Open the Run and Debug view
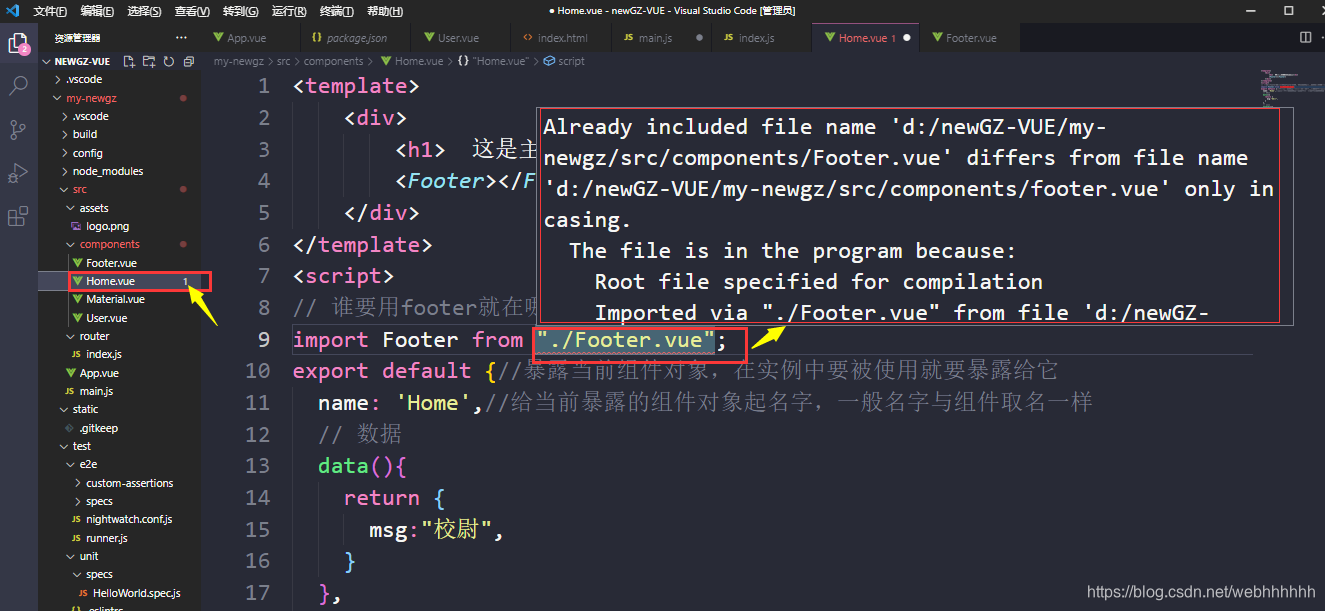 [x=18, y=173]
